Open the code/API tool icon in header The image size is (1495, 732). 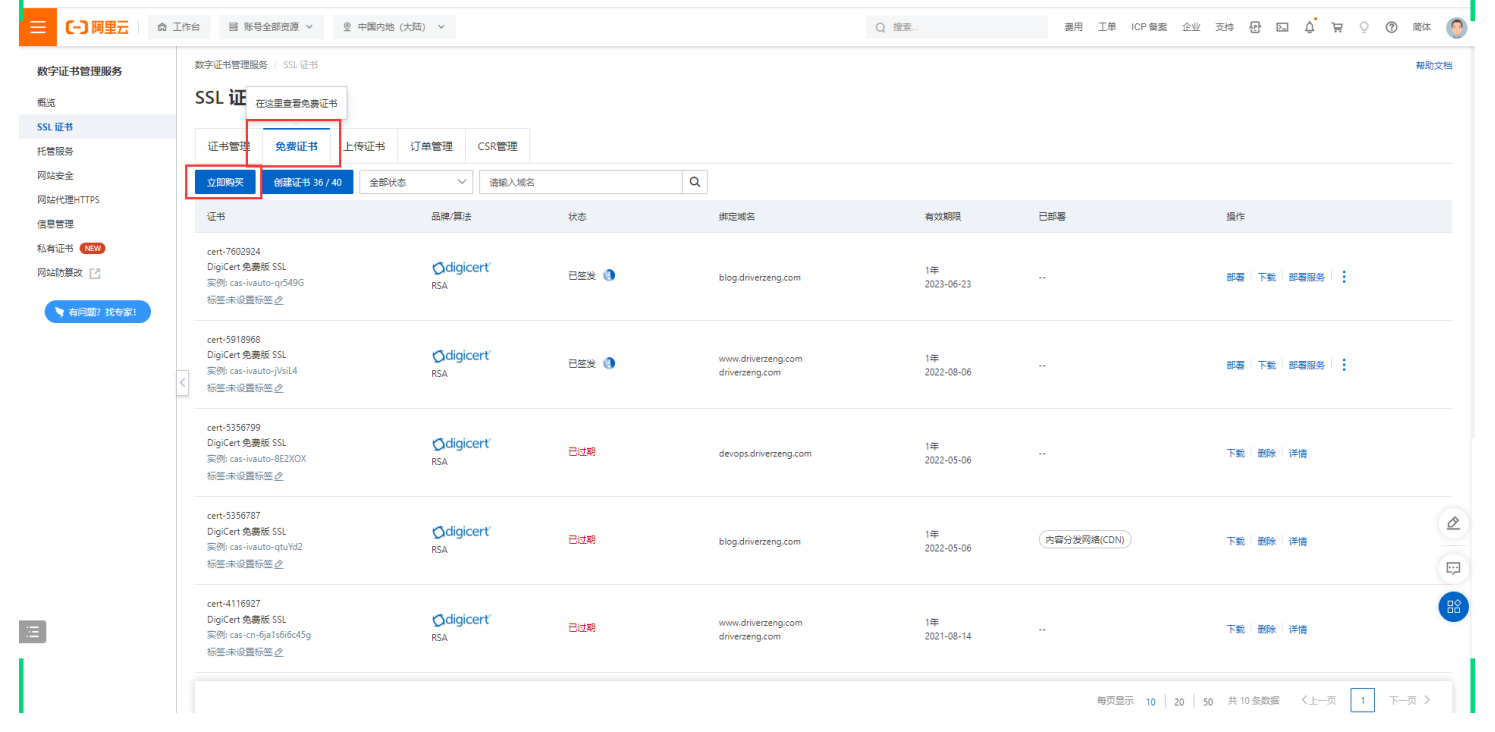[1255, 27]
